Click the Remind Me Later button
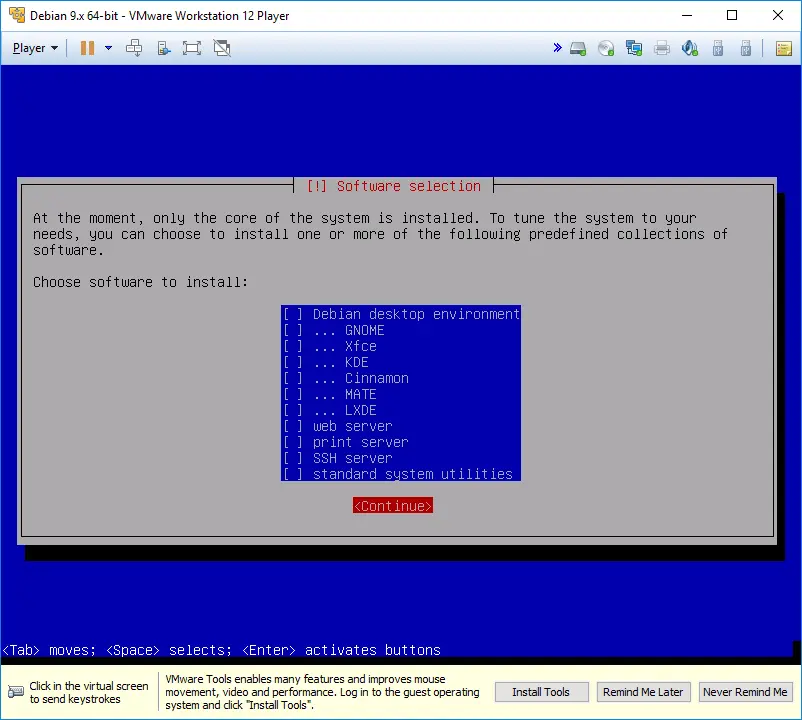 [643, 692]
